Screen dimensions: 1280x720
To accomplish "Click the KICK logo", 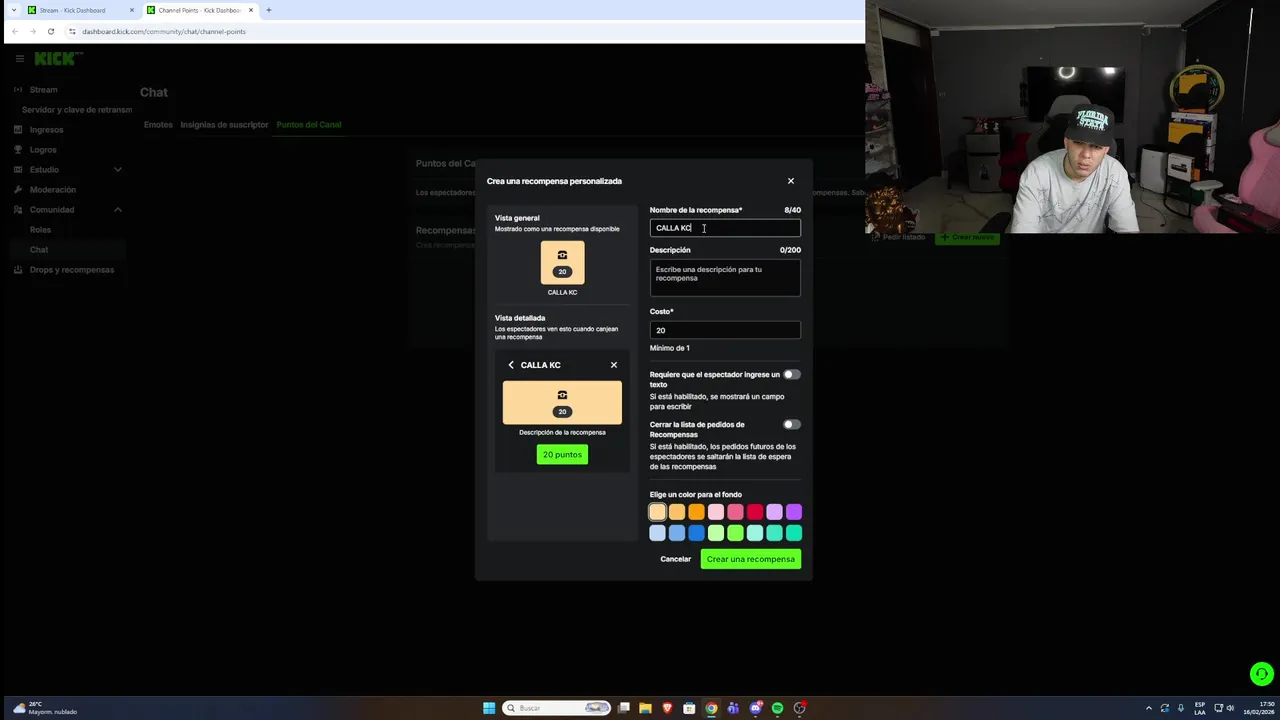I will click(57, 59).
